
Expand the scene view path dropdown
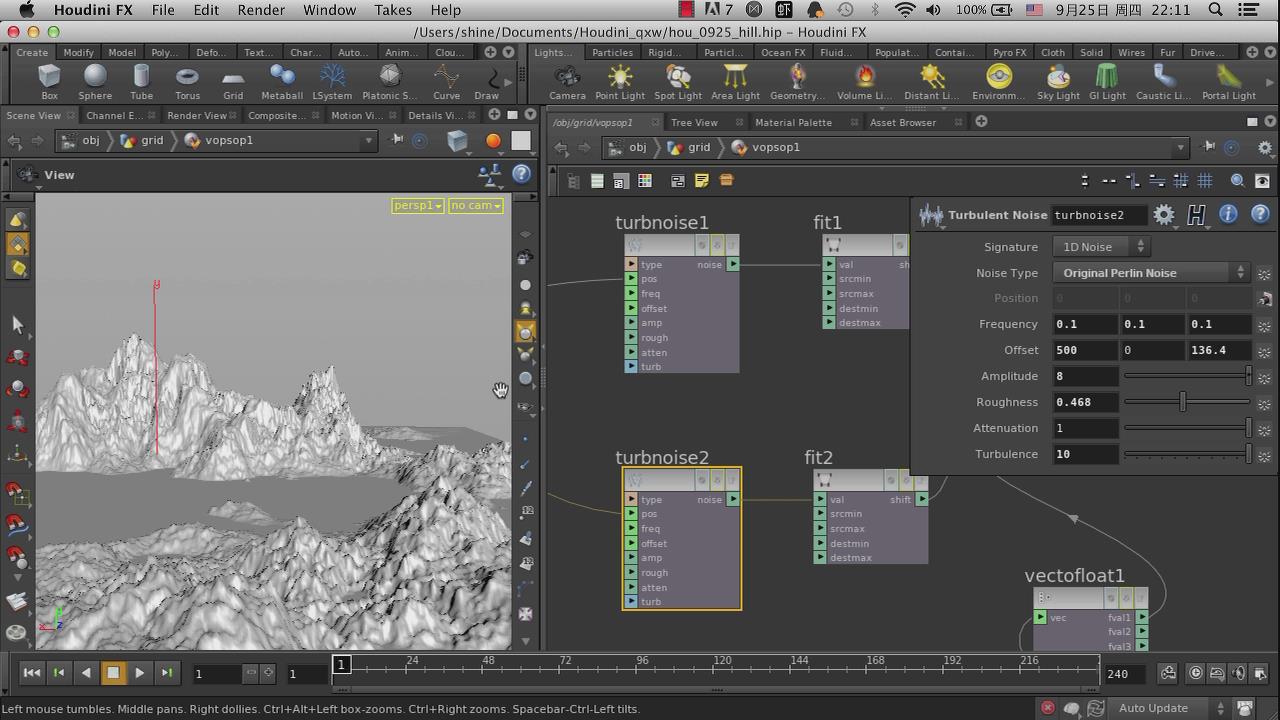(x=368, y=140)
